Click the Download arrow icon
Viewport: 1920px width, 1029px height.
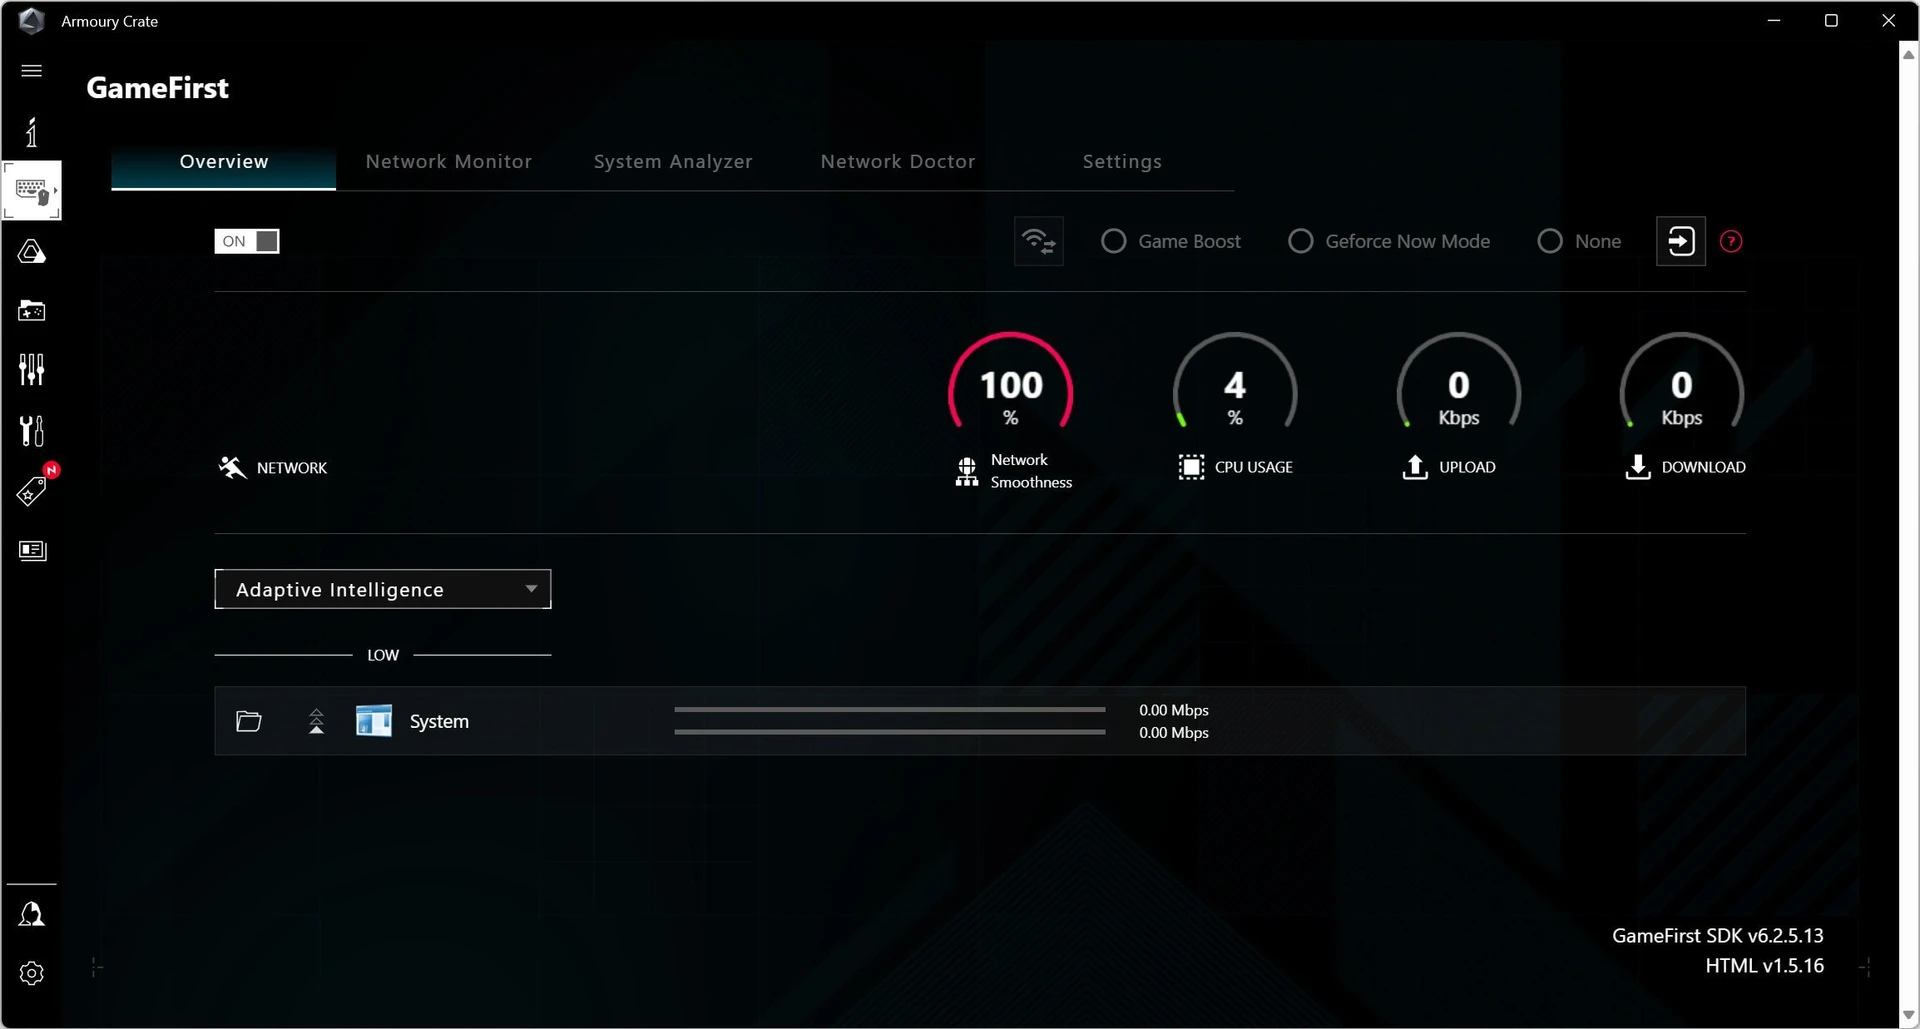tap(1638, 467)
